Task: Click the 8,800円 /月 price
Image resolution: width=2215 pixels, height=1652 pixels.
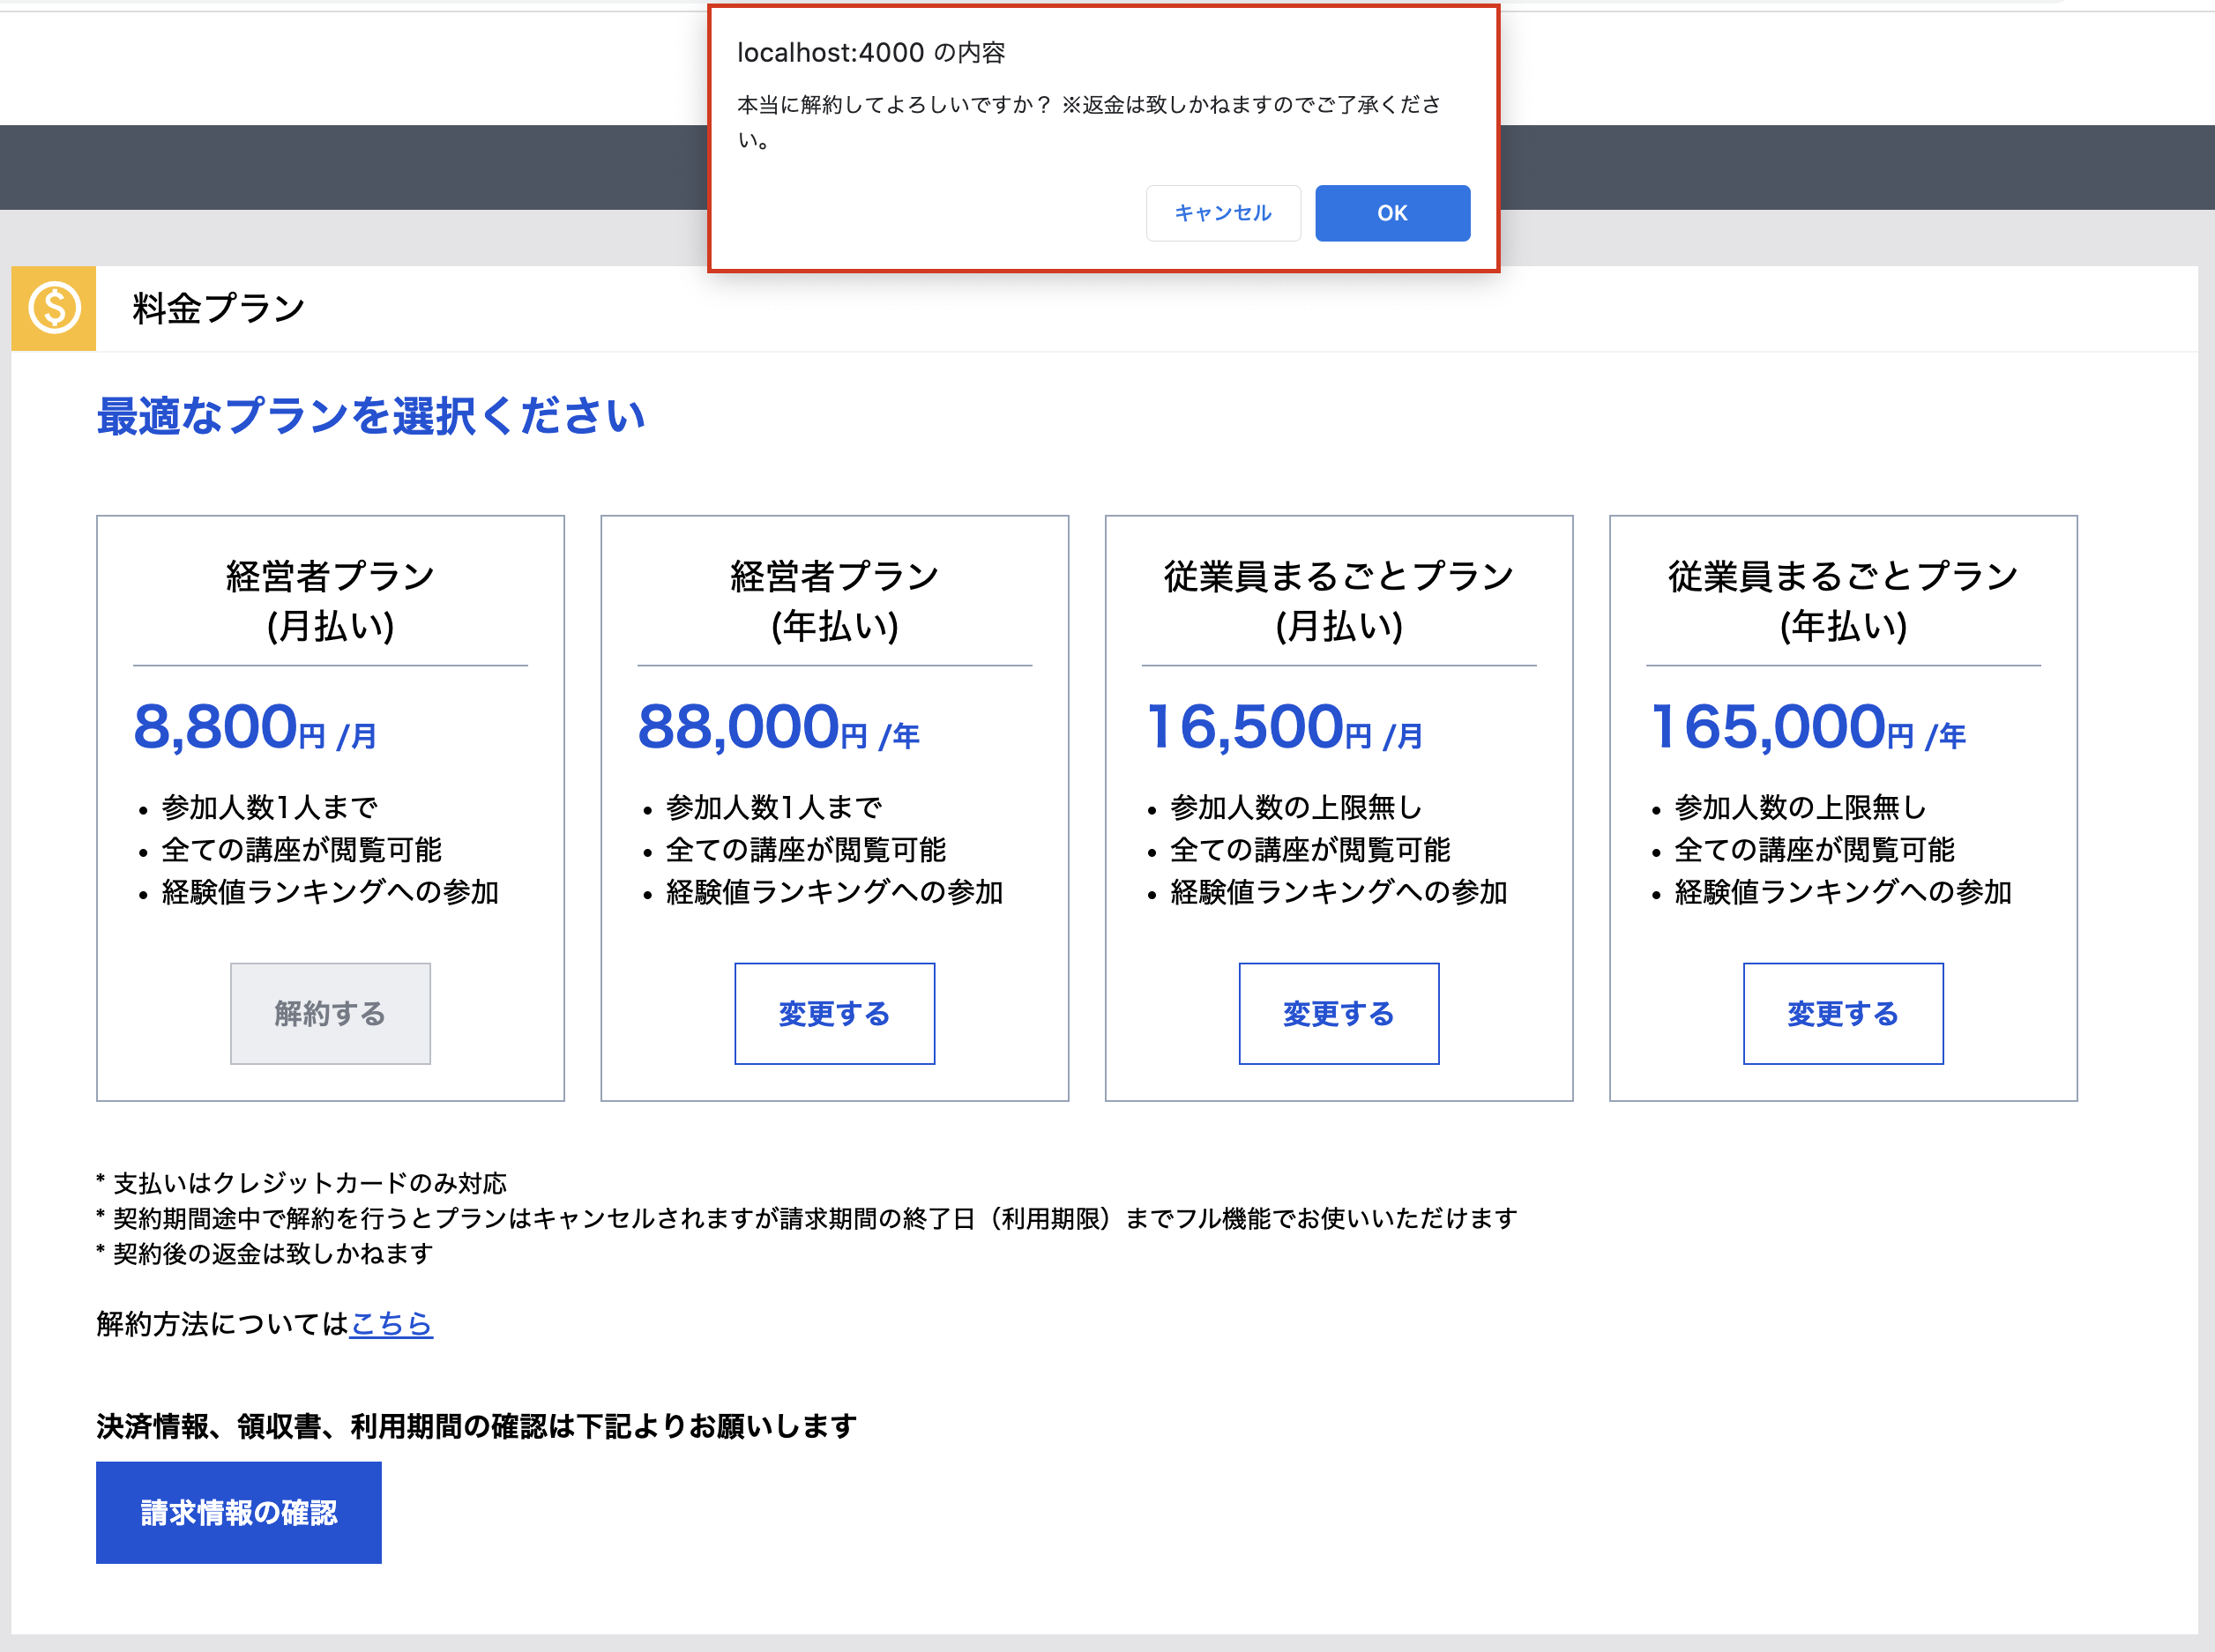Action: tap(255, 727)
